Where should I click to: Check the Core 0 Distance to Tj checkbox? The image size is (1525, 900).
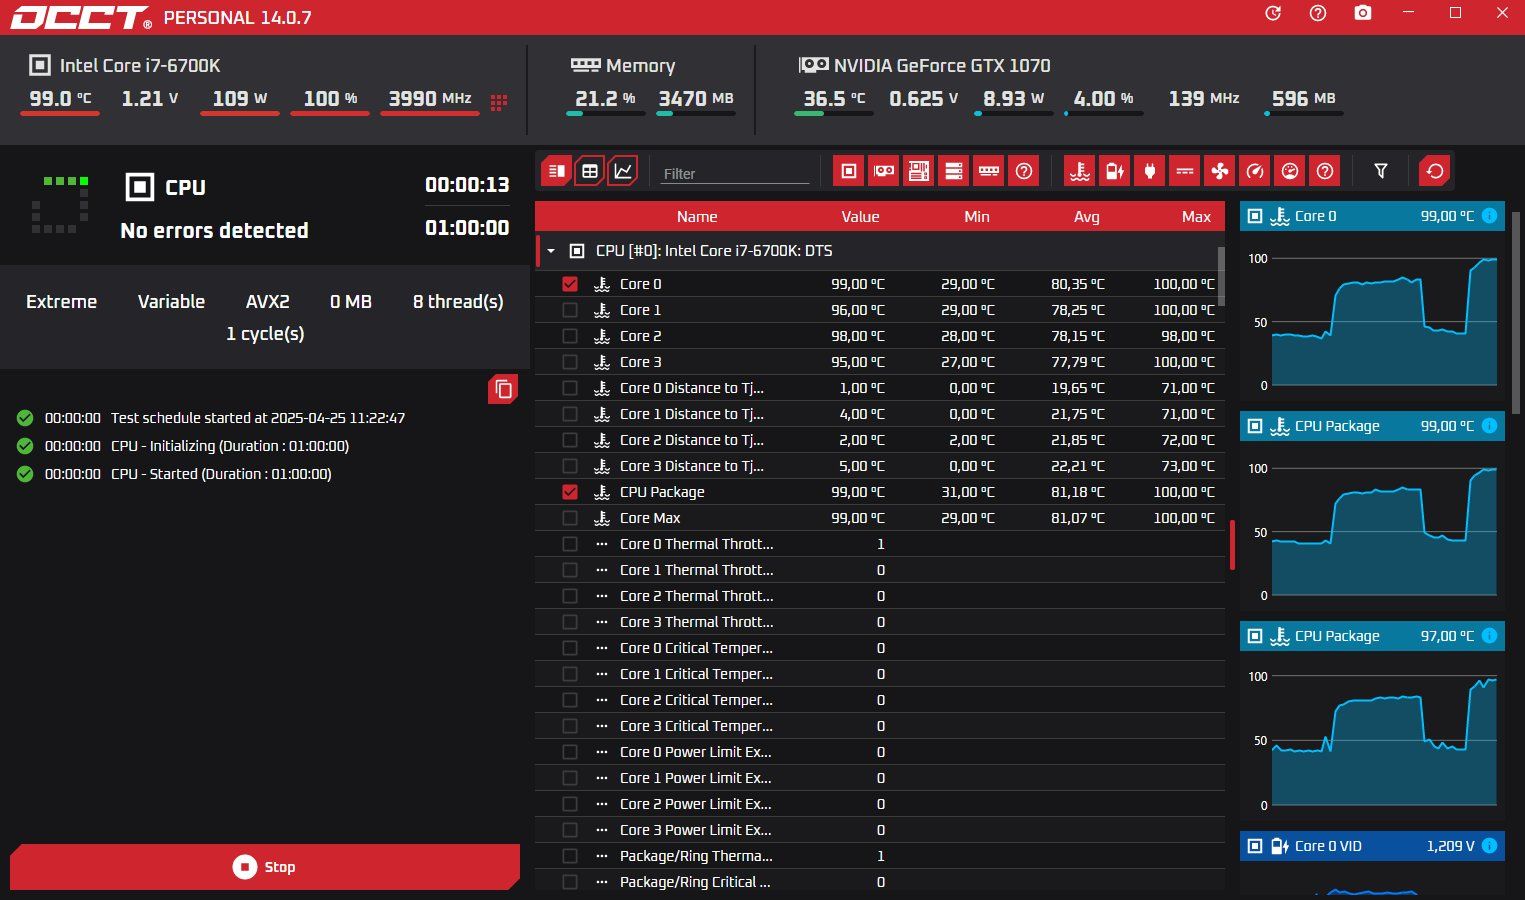pyautogui.click(x=570, y=388)
